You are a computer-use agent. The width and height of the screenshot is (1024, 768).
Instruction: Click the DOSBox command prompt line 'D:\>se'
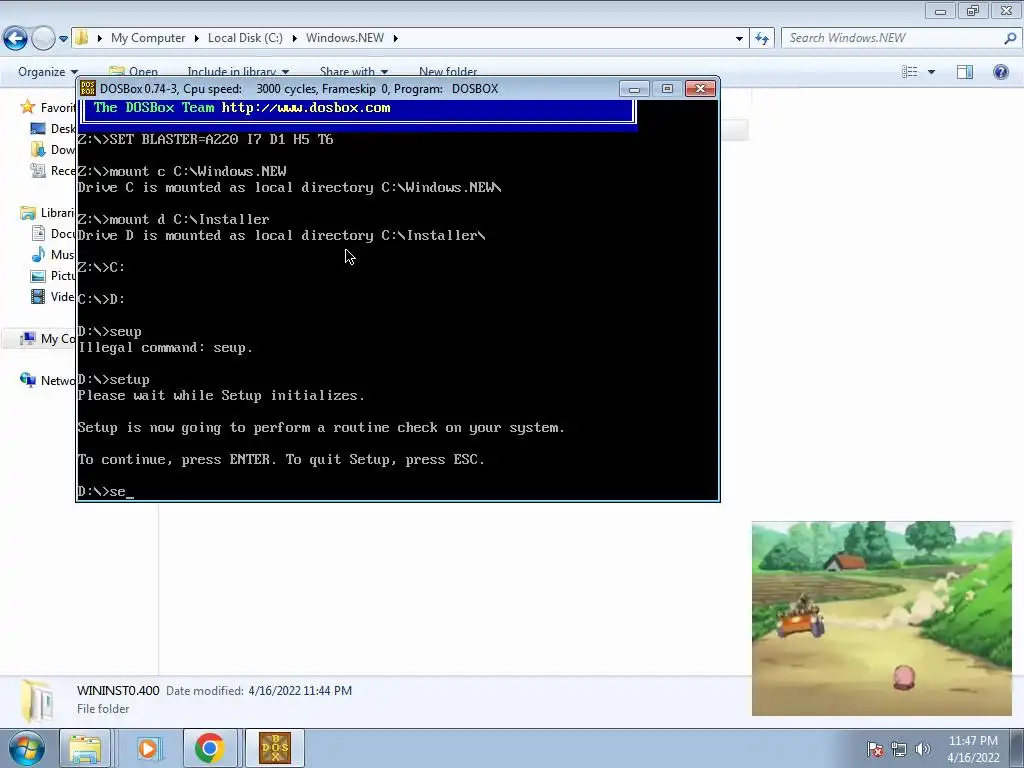(105, 492)
